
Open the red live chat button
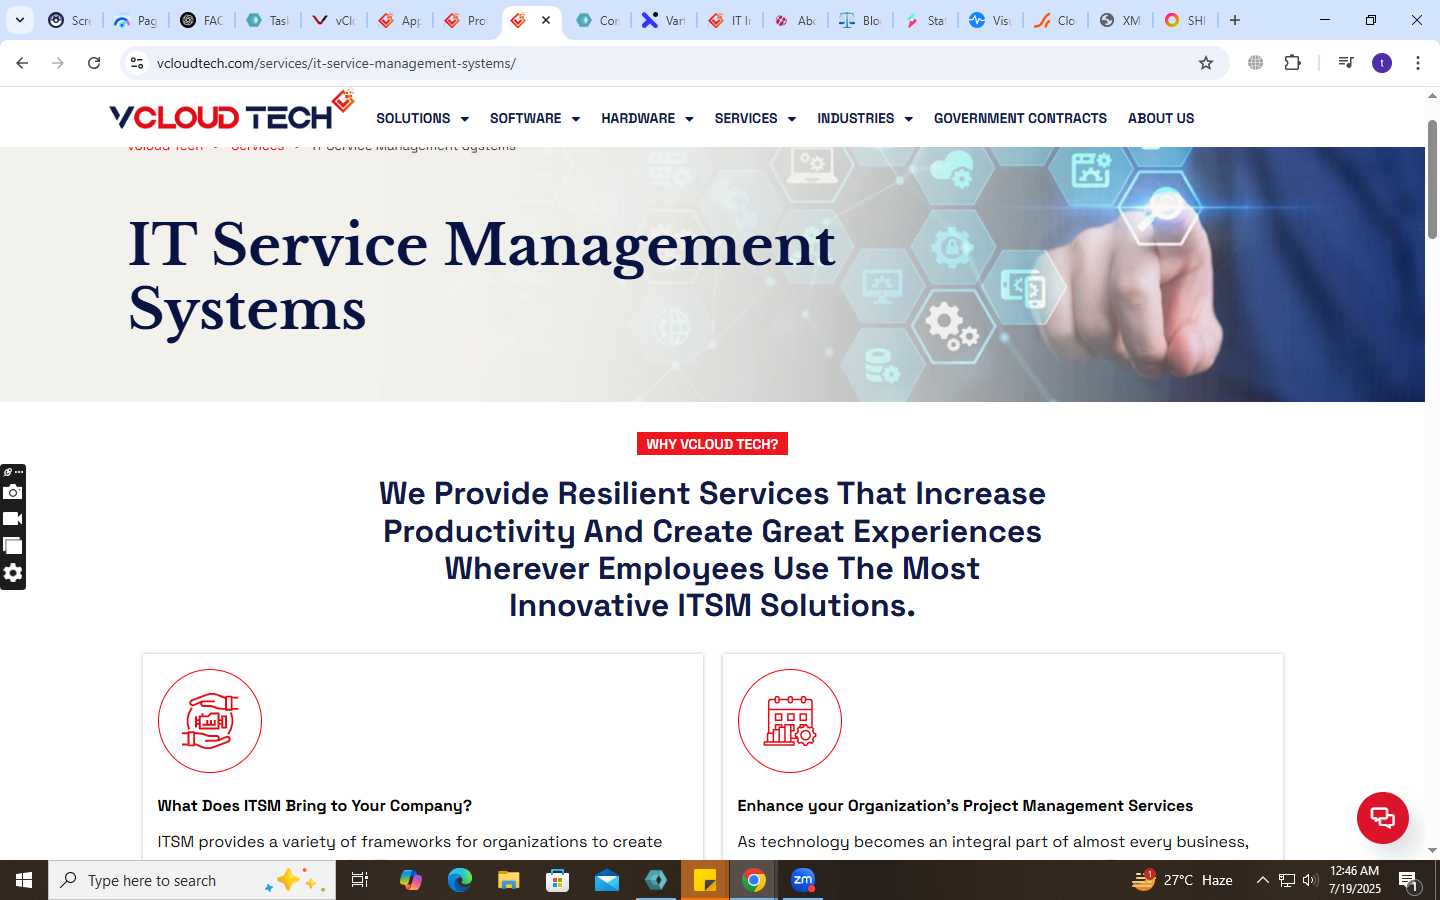click(1383, 817)
